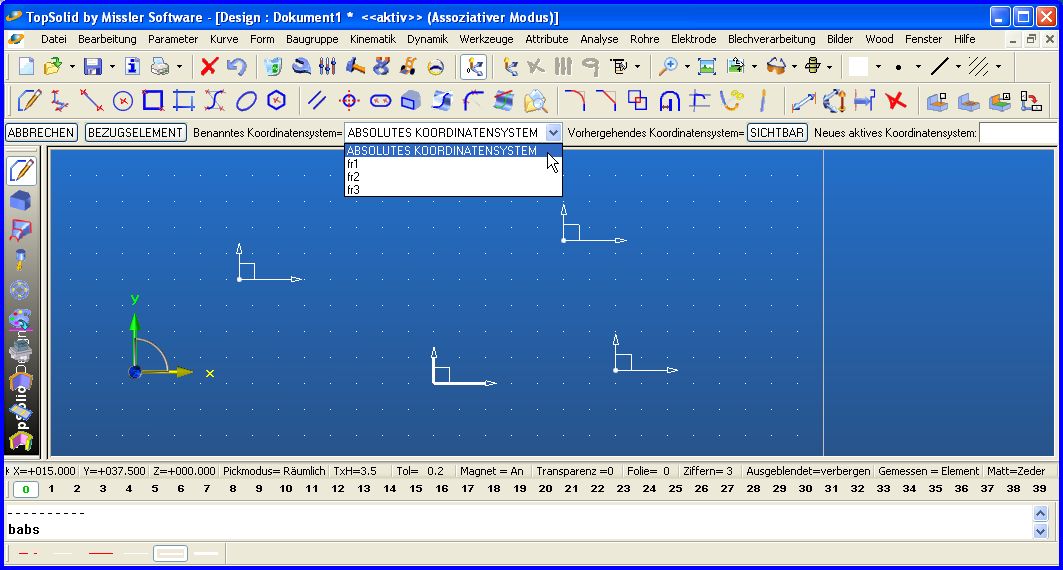Click the color palette icon in left sidebar

click(x=20, y=319)
